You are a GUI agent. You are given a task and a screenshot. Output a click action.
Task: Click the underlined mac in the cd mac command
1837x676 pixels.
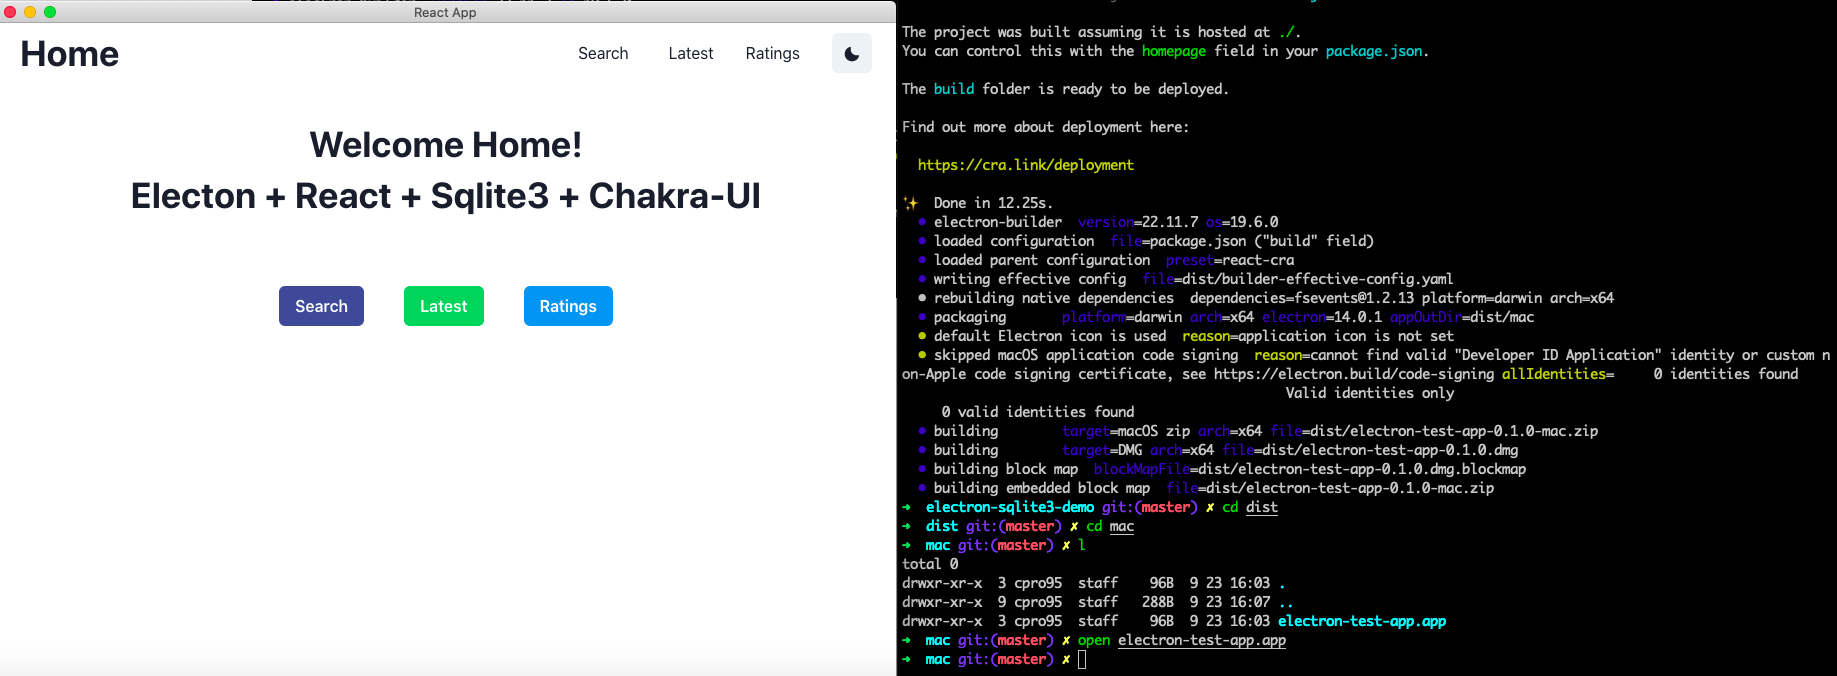pos(1122,526)
